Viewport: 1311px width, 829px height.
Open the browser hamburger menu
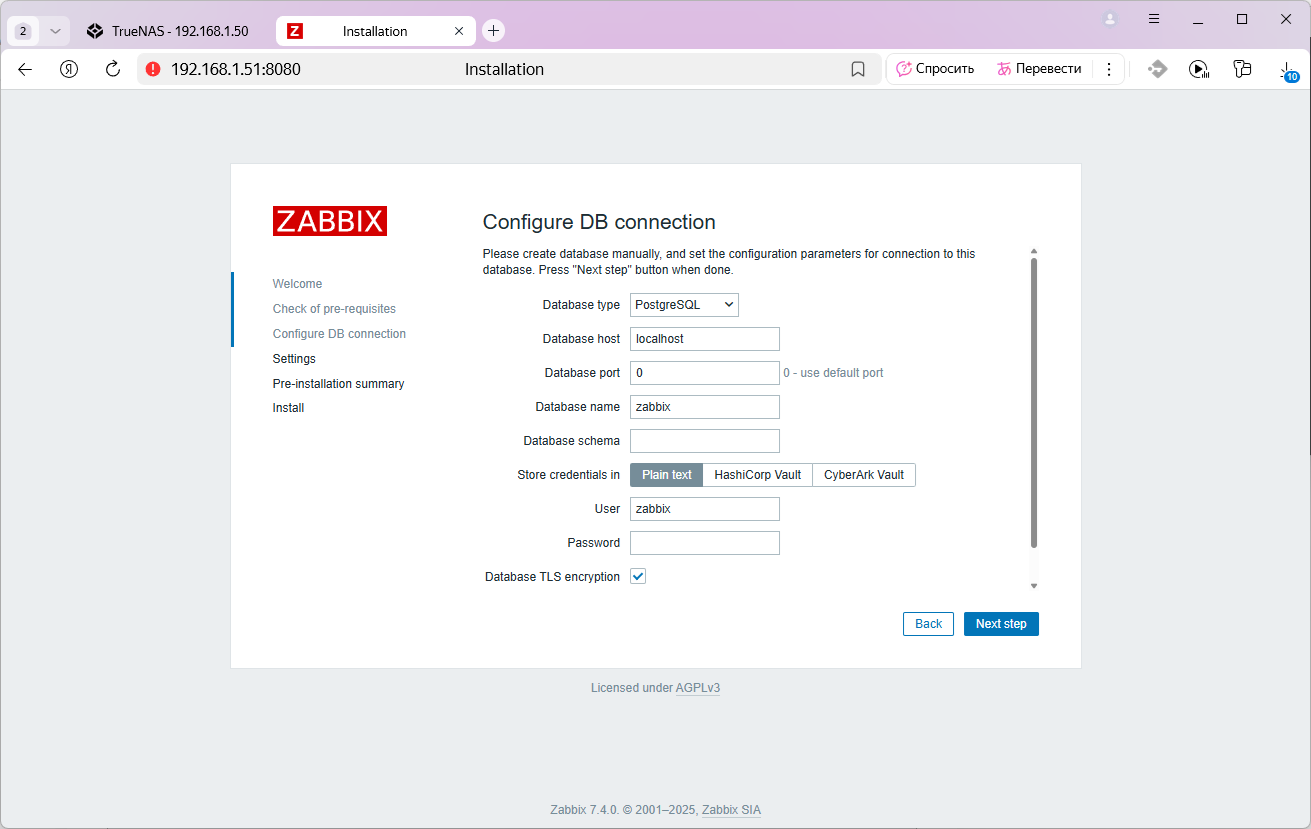tap(1154, 19)
